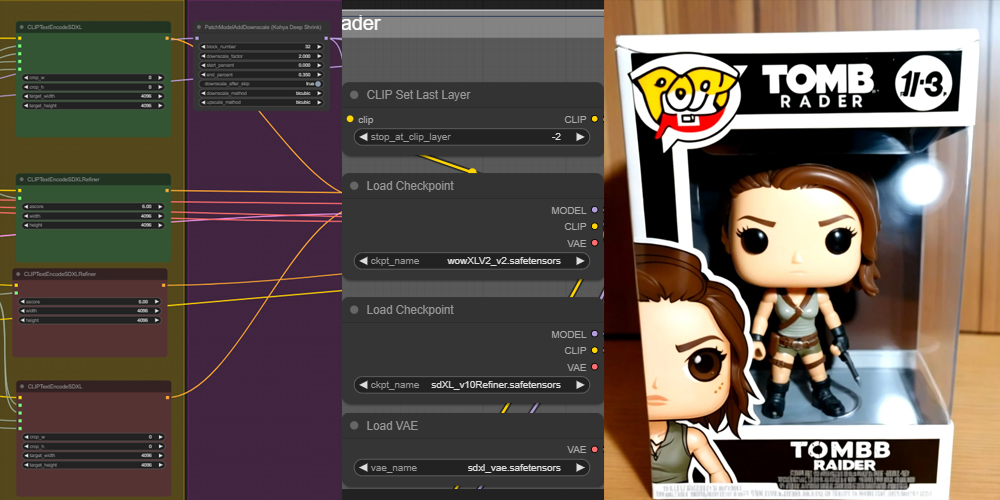Collapse the green CLIPTextEncodeSDXLRefiner node dot
Image resolution: width=1000 pixels, height=500 pixels.
[22, 179]
